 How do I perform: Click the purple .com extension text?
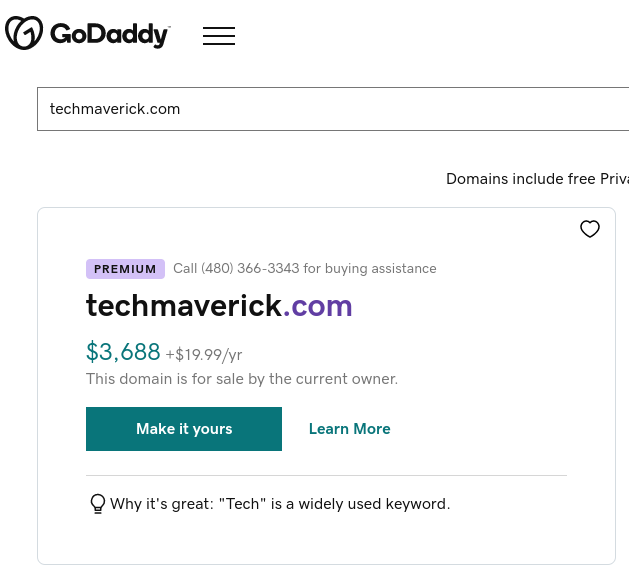click(x=318, y=305)
